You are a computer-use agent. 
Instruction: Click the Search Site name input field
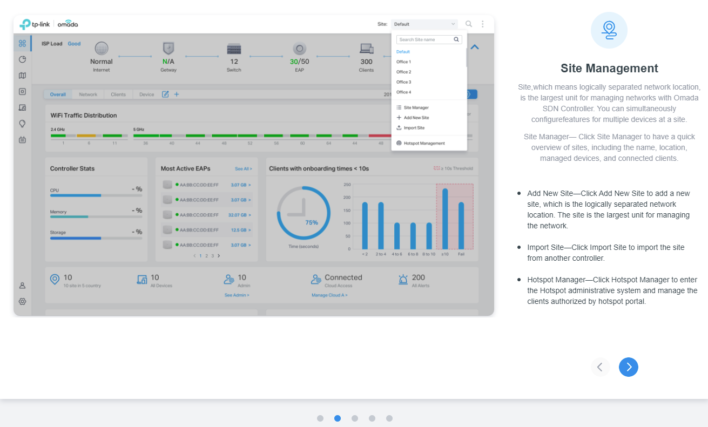pyautogui.click(x=424, y=39)
